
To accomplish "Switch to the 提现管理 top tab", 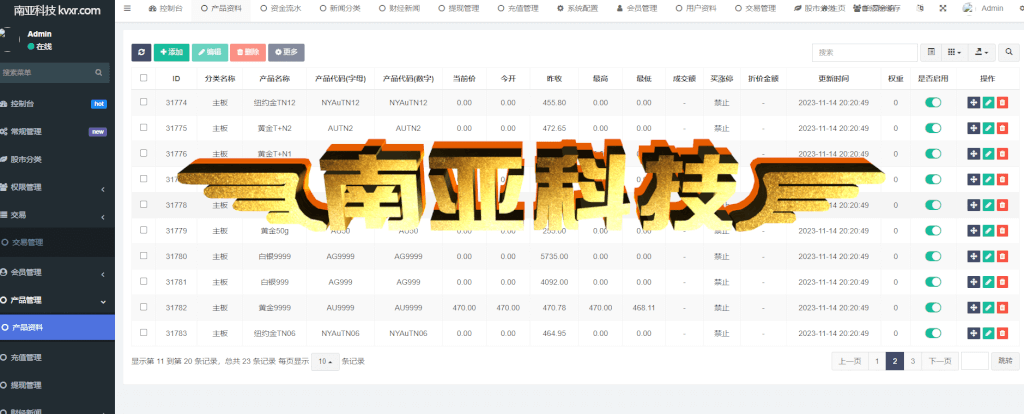I will (459, 8).
